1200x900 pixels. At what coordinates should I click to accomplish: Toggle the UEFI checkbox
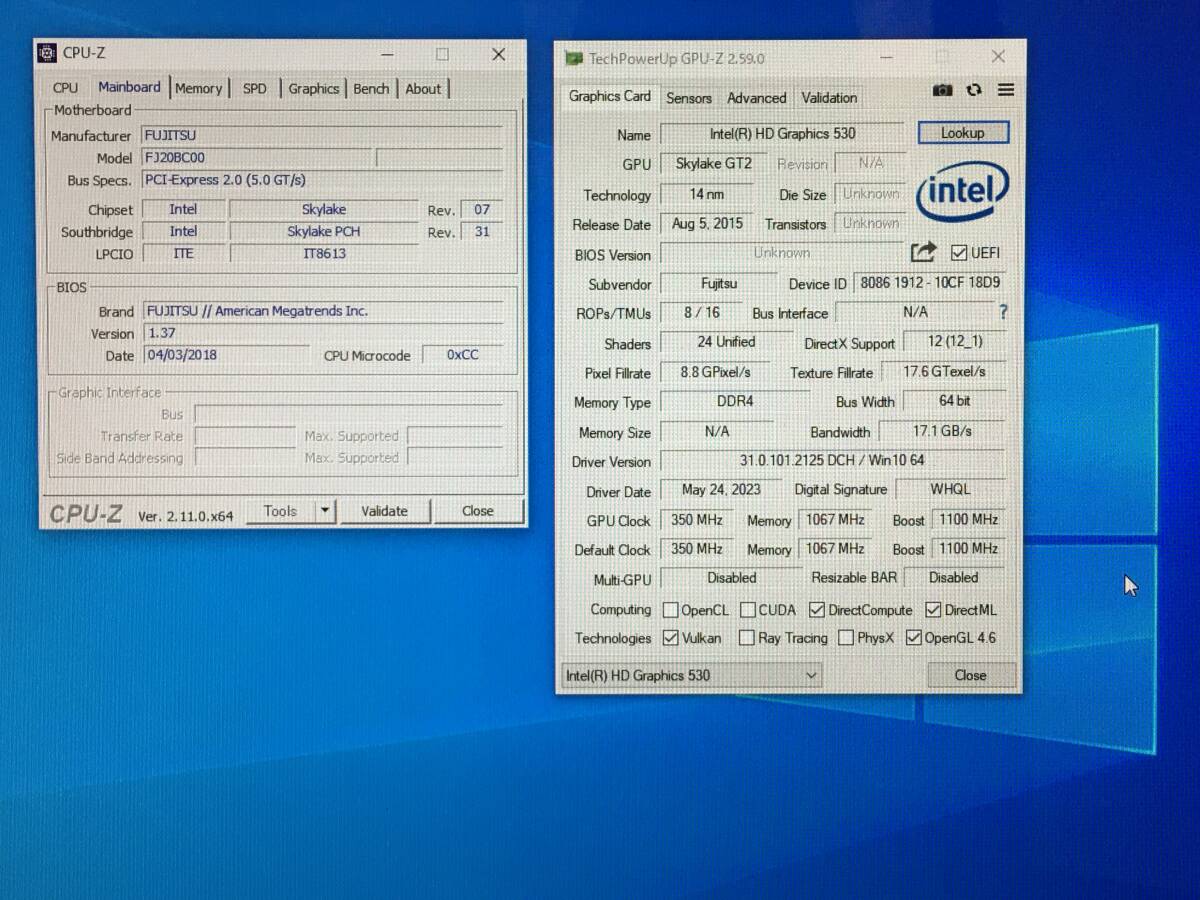(x=959, y=252)
